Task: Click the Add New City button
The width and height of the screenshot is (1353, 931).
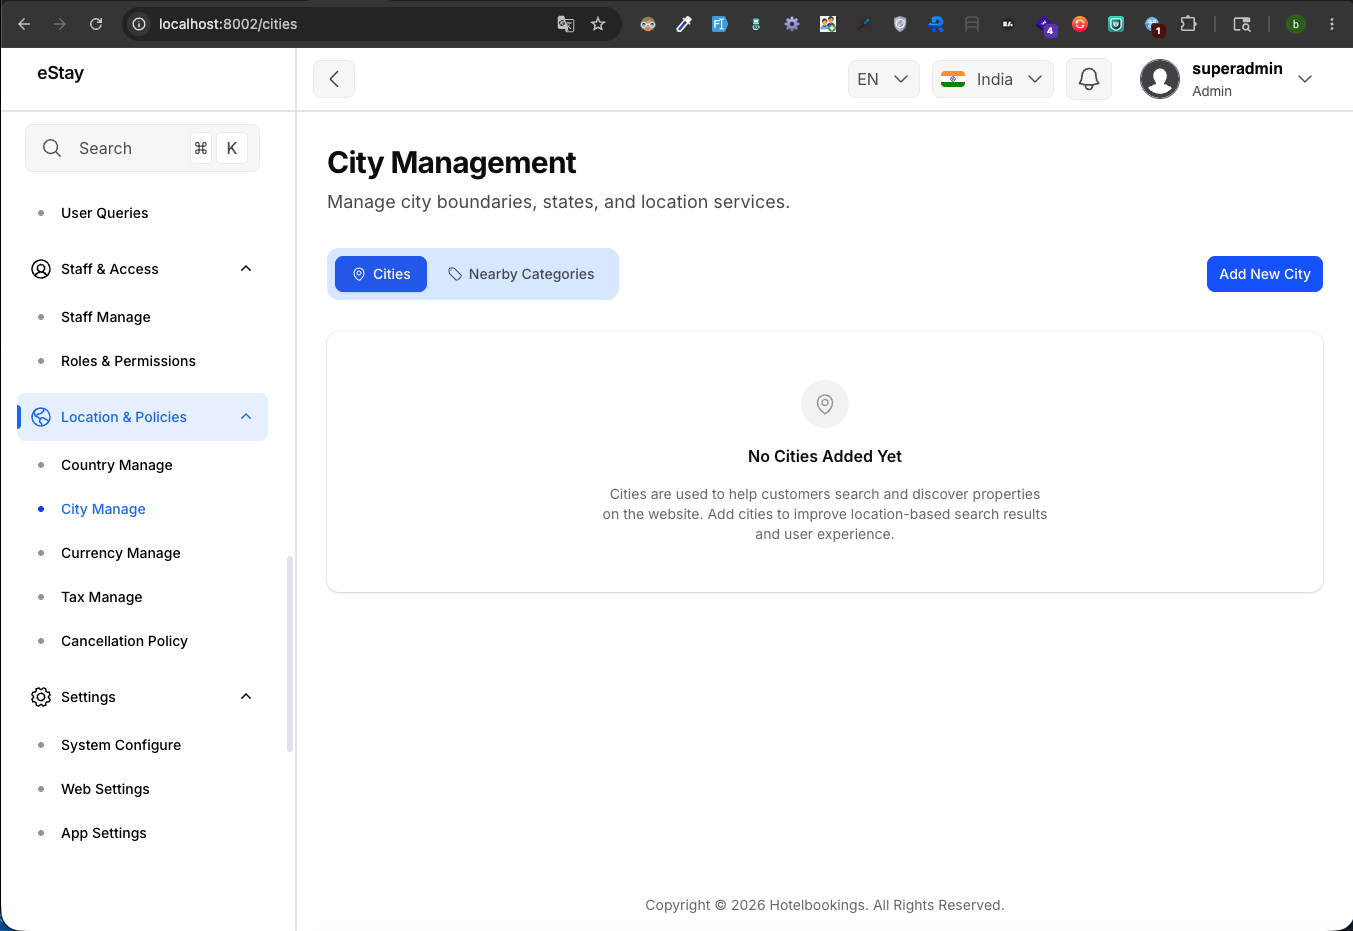Action: click(1264, 274)
